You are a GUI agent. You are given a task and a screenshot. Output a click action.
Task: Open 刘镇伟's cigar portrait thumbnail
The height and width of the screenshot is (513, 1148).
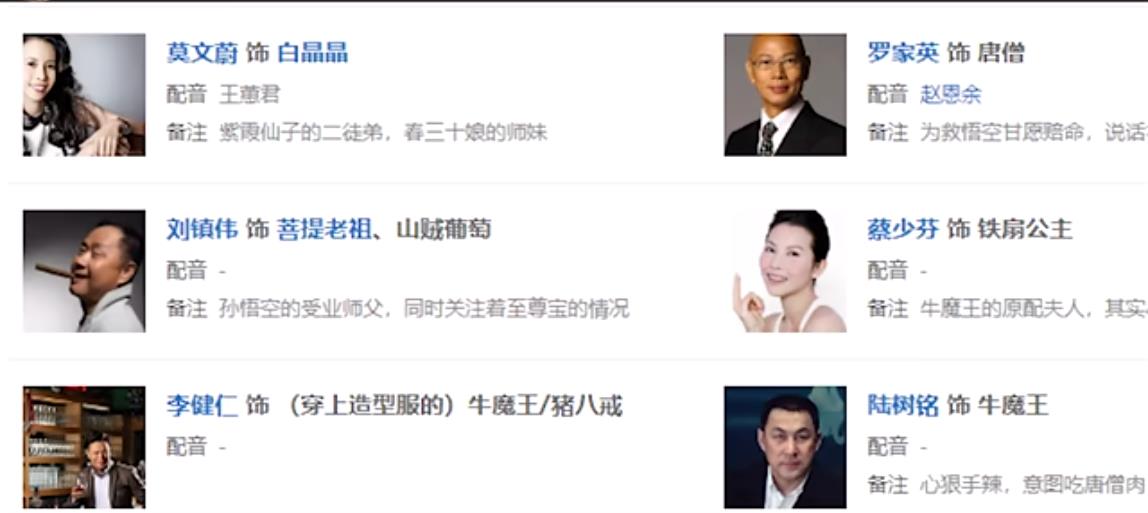tap(84, 271)
